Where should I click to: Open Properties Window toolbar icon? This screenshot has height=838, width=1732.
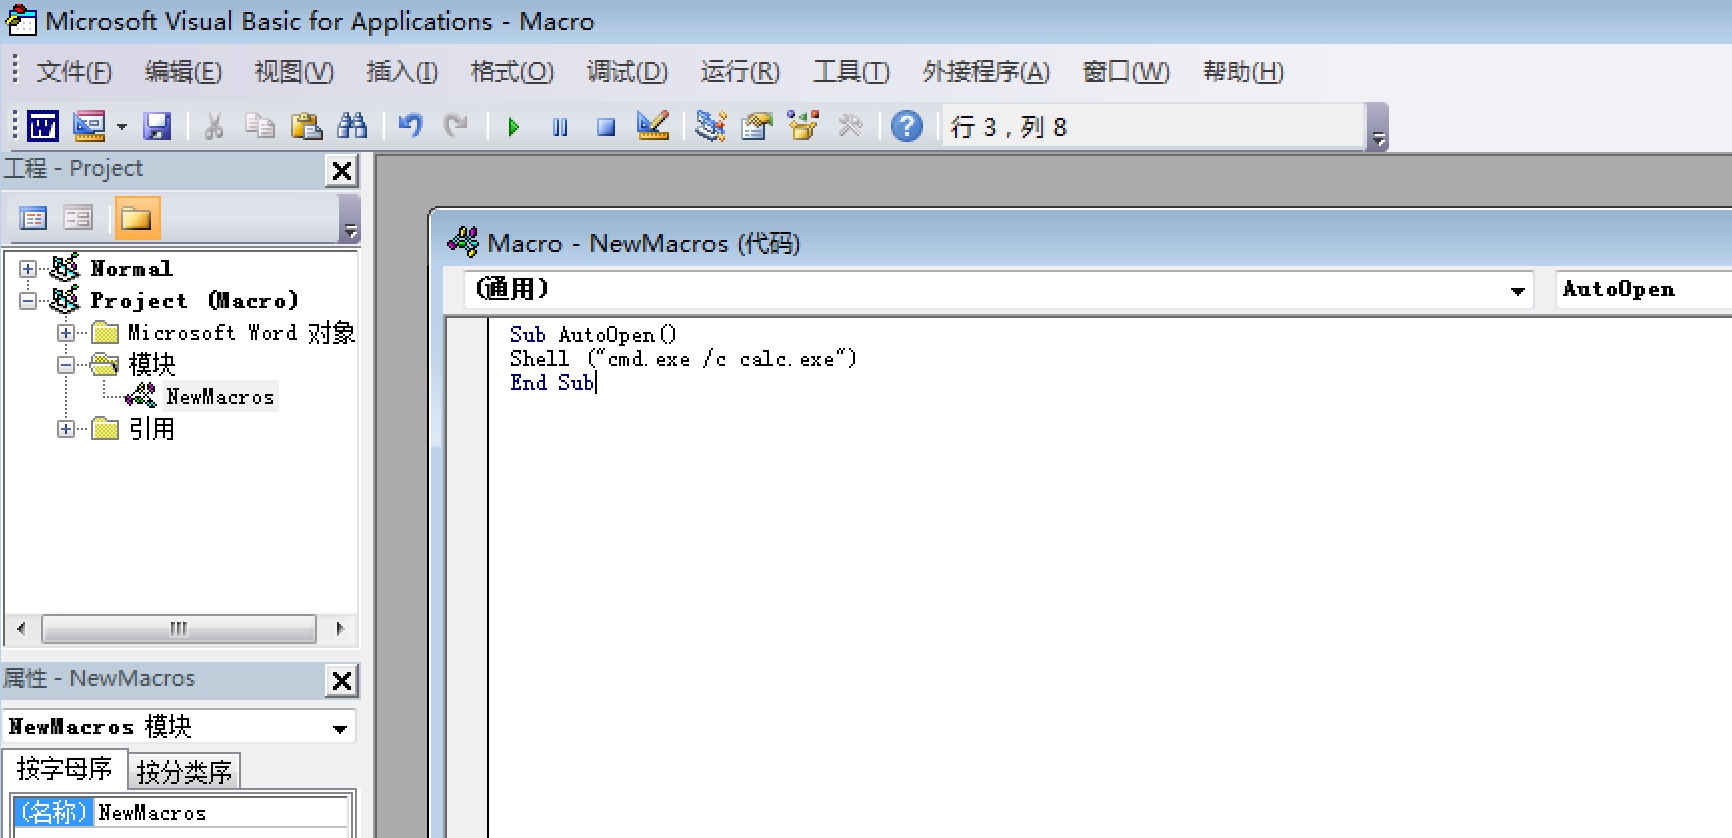(x=757, y=126)
